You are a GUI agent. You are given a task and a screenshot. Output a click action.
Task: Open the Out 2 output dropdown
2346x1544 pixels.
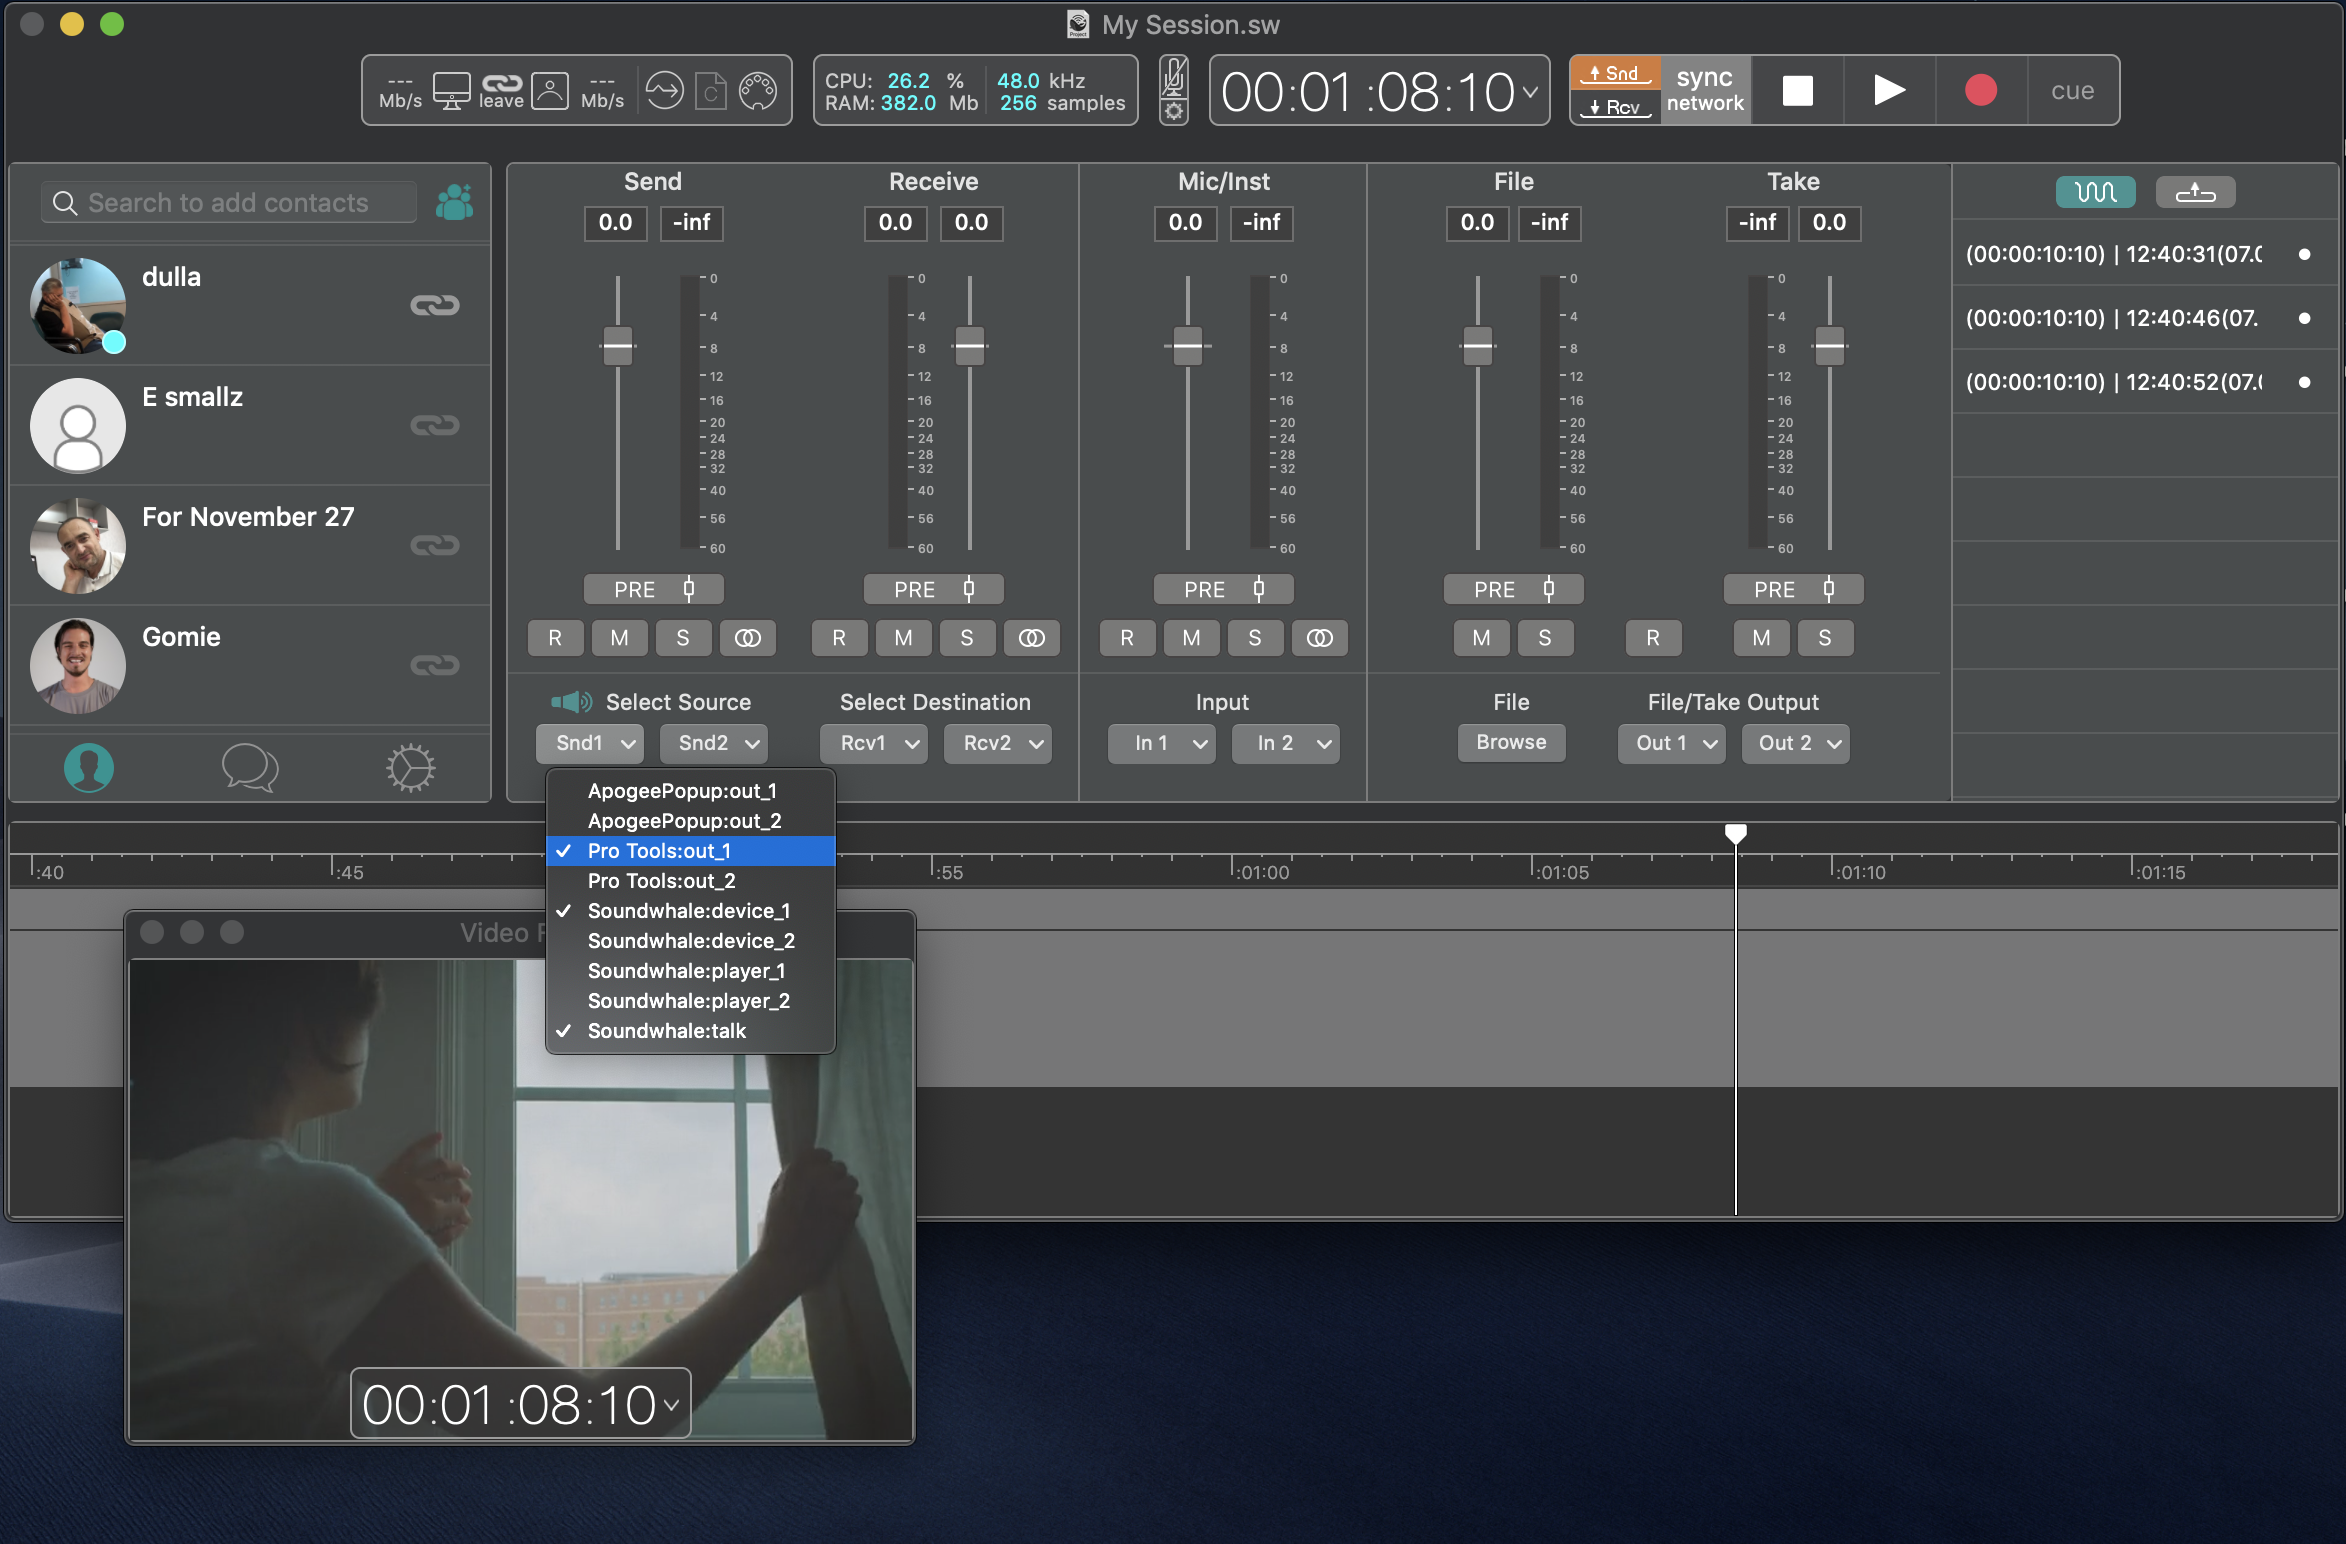tap(1796, 743)
